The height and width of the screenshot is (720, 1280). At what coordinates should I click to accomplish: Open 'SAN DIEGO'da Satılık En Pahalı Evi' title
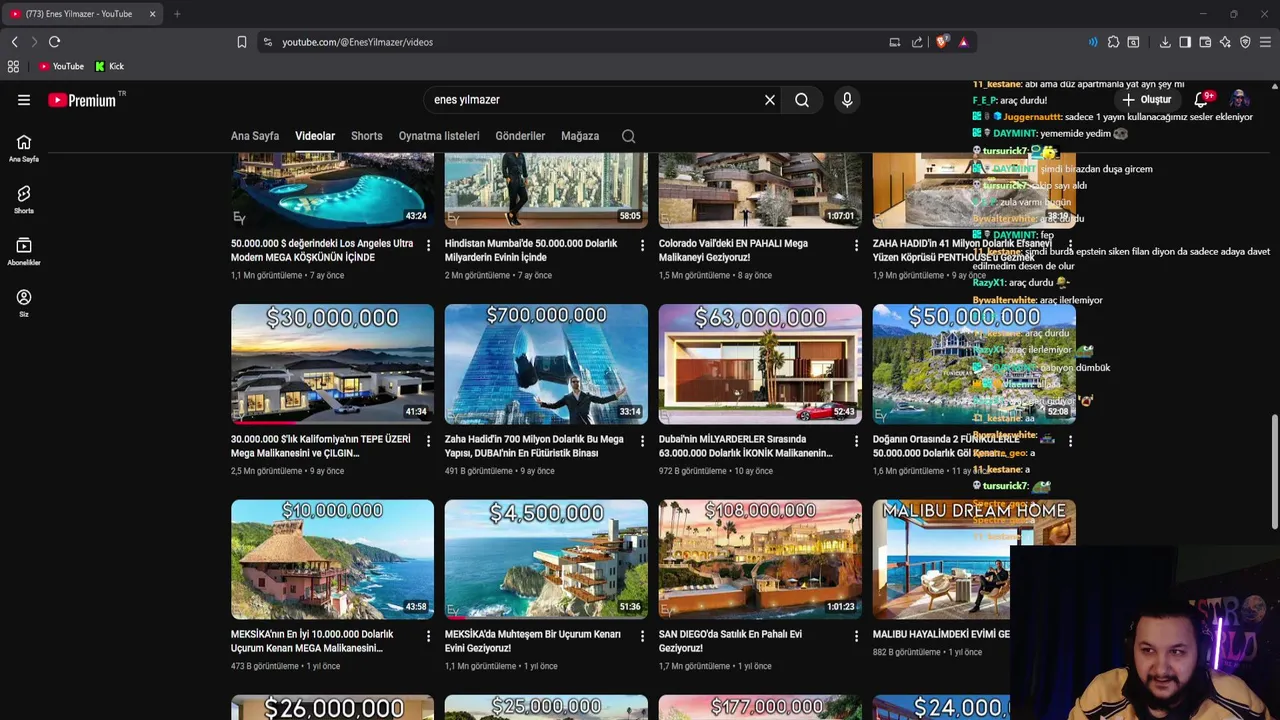(731, 641)
